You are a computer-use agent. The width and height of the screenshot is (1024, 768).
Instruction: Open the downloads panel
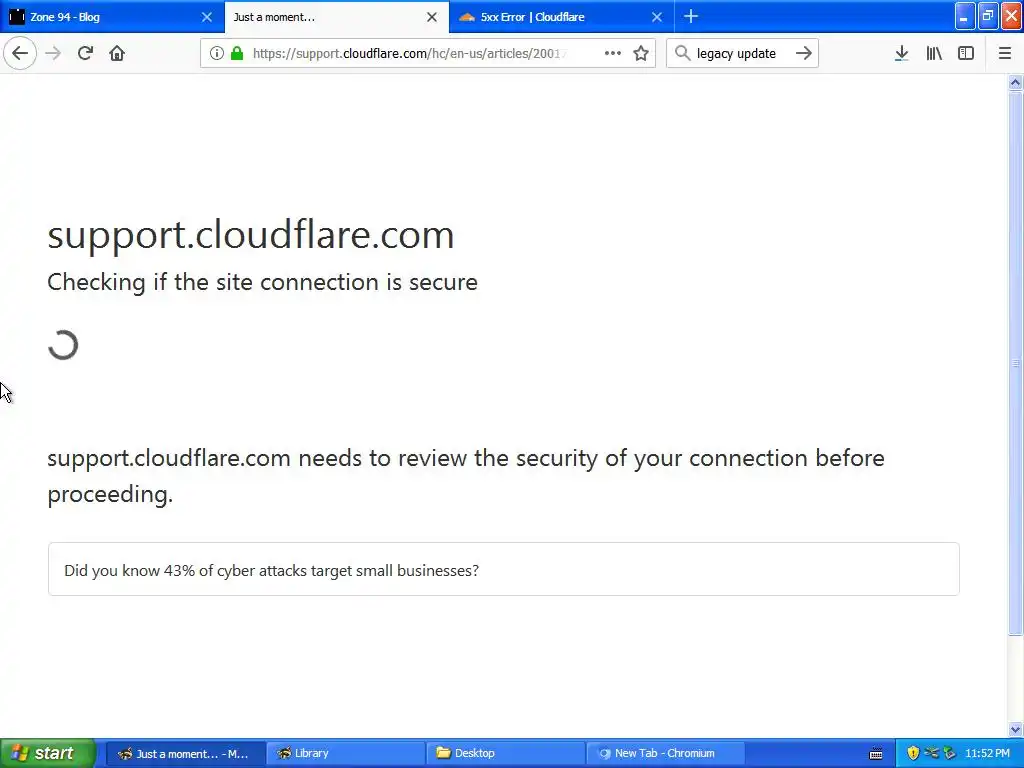[901, 53]
